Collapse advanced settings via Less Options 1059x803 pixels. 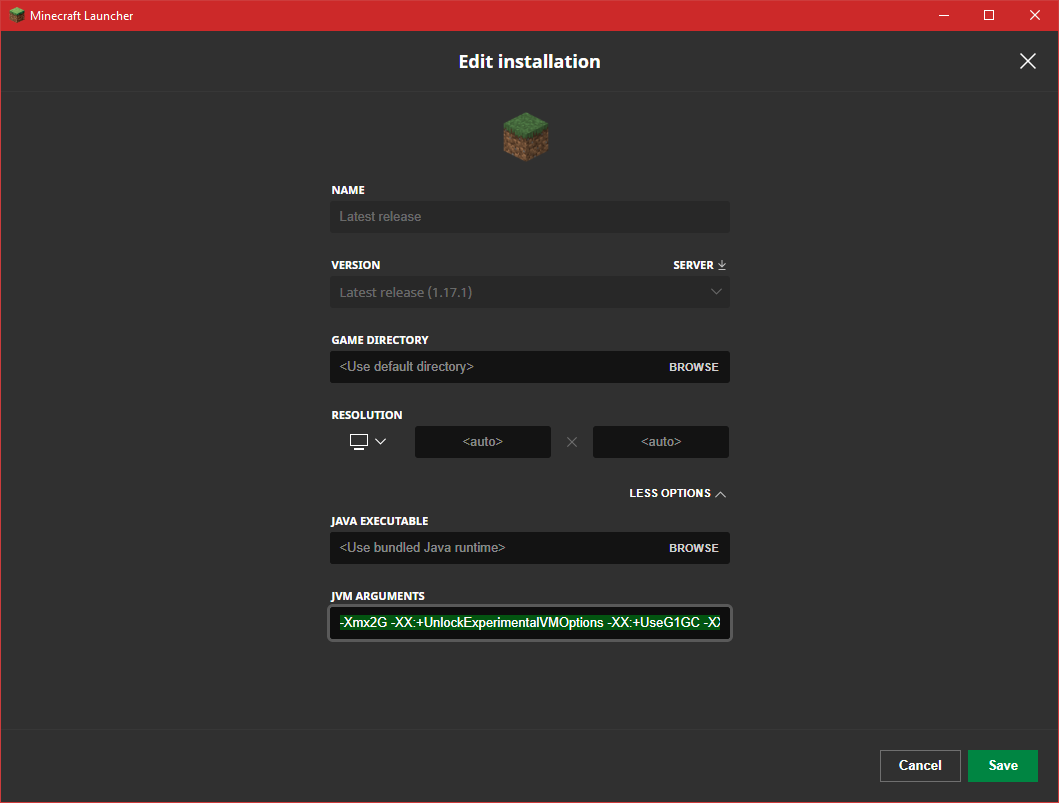tap(677, 494)
